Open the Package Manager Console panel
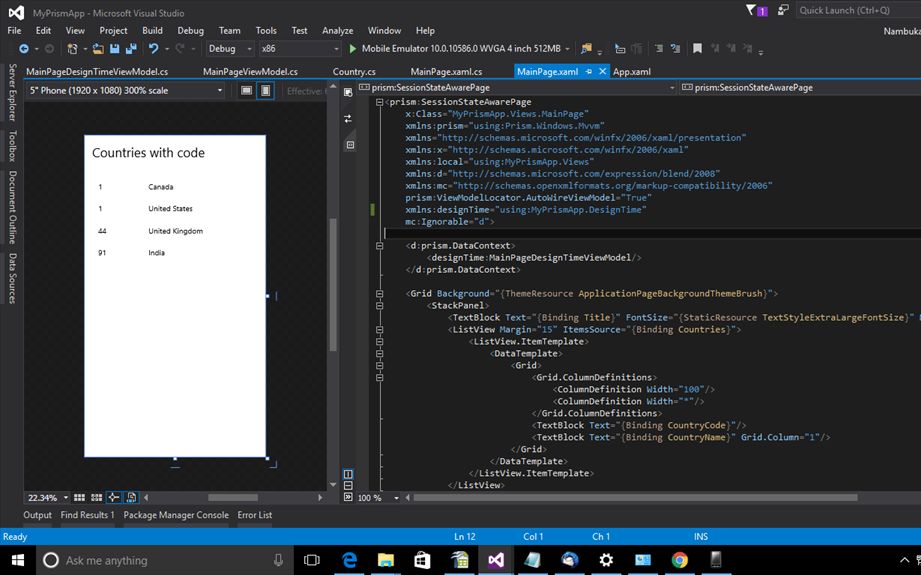921x575 pixels. [x=176, y=515]
